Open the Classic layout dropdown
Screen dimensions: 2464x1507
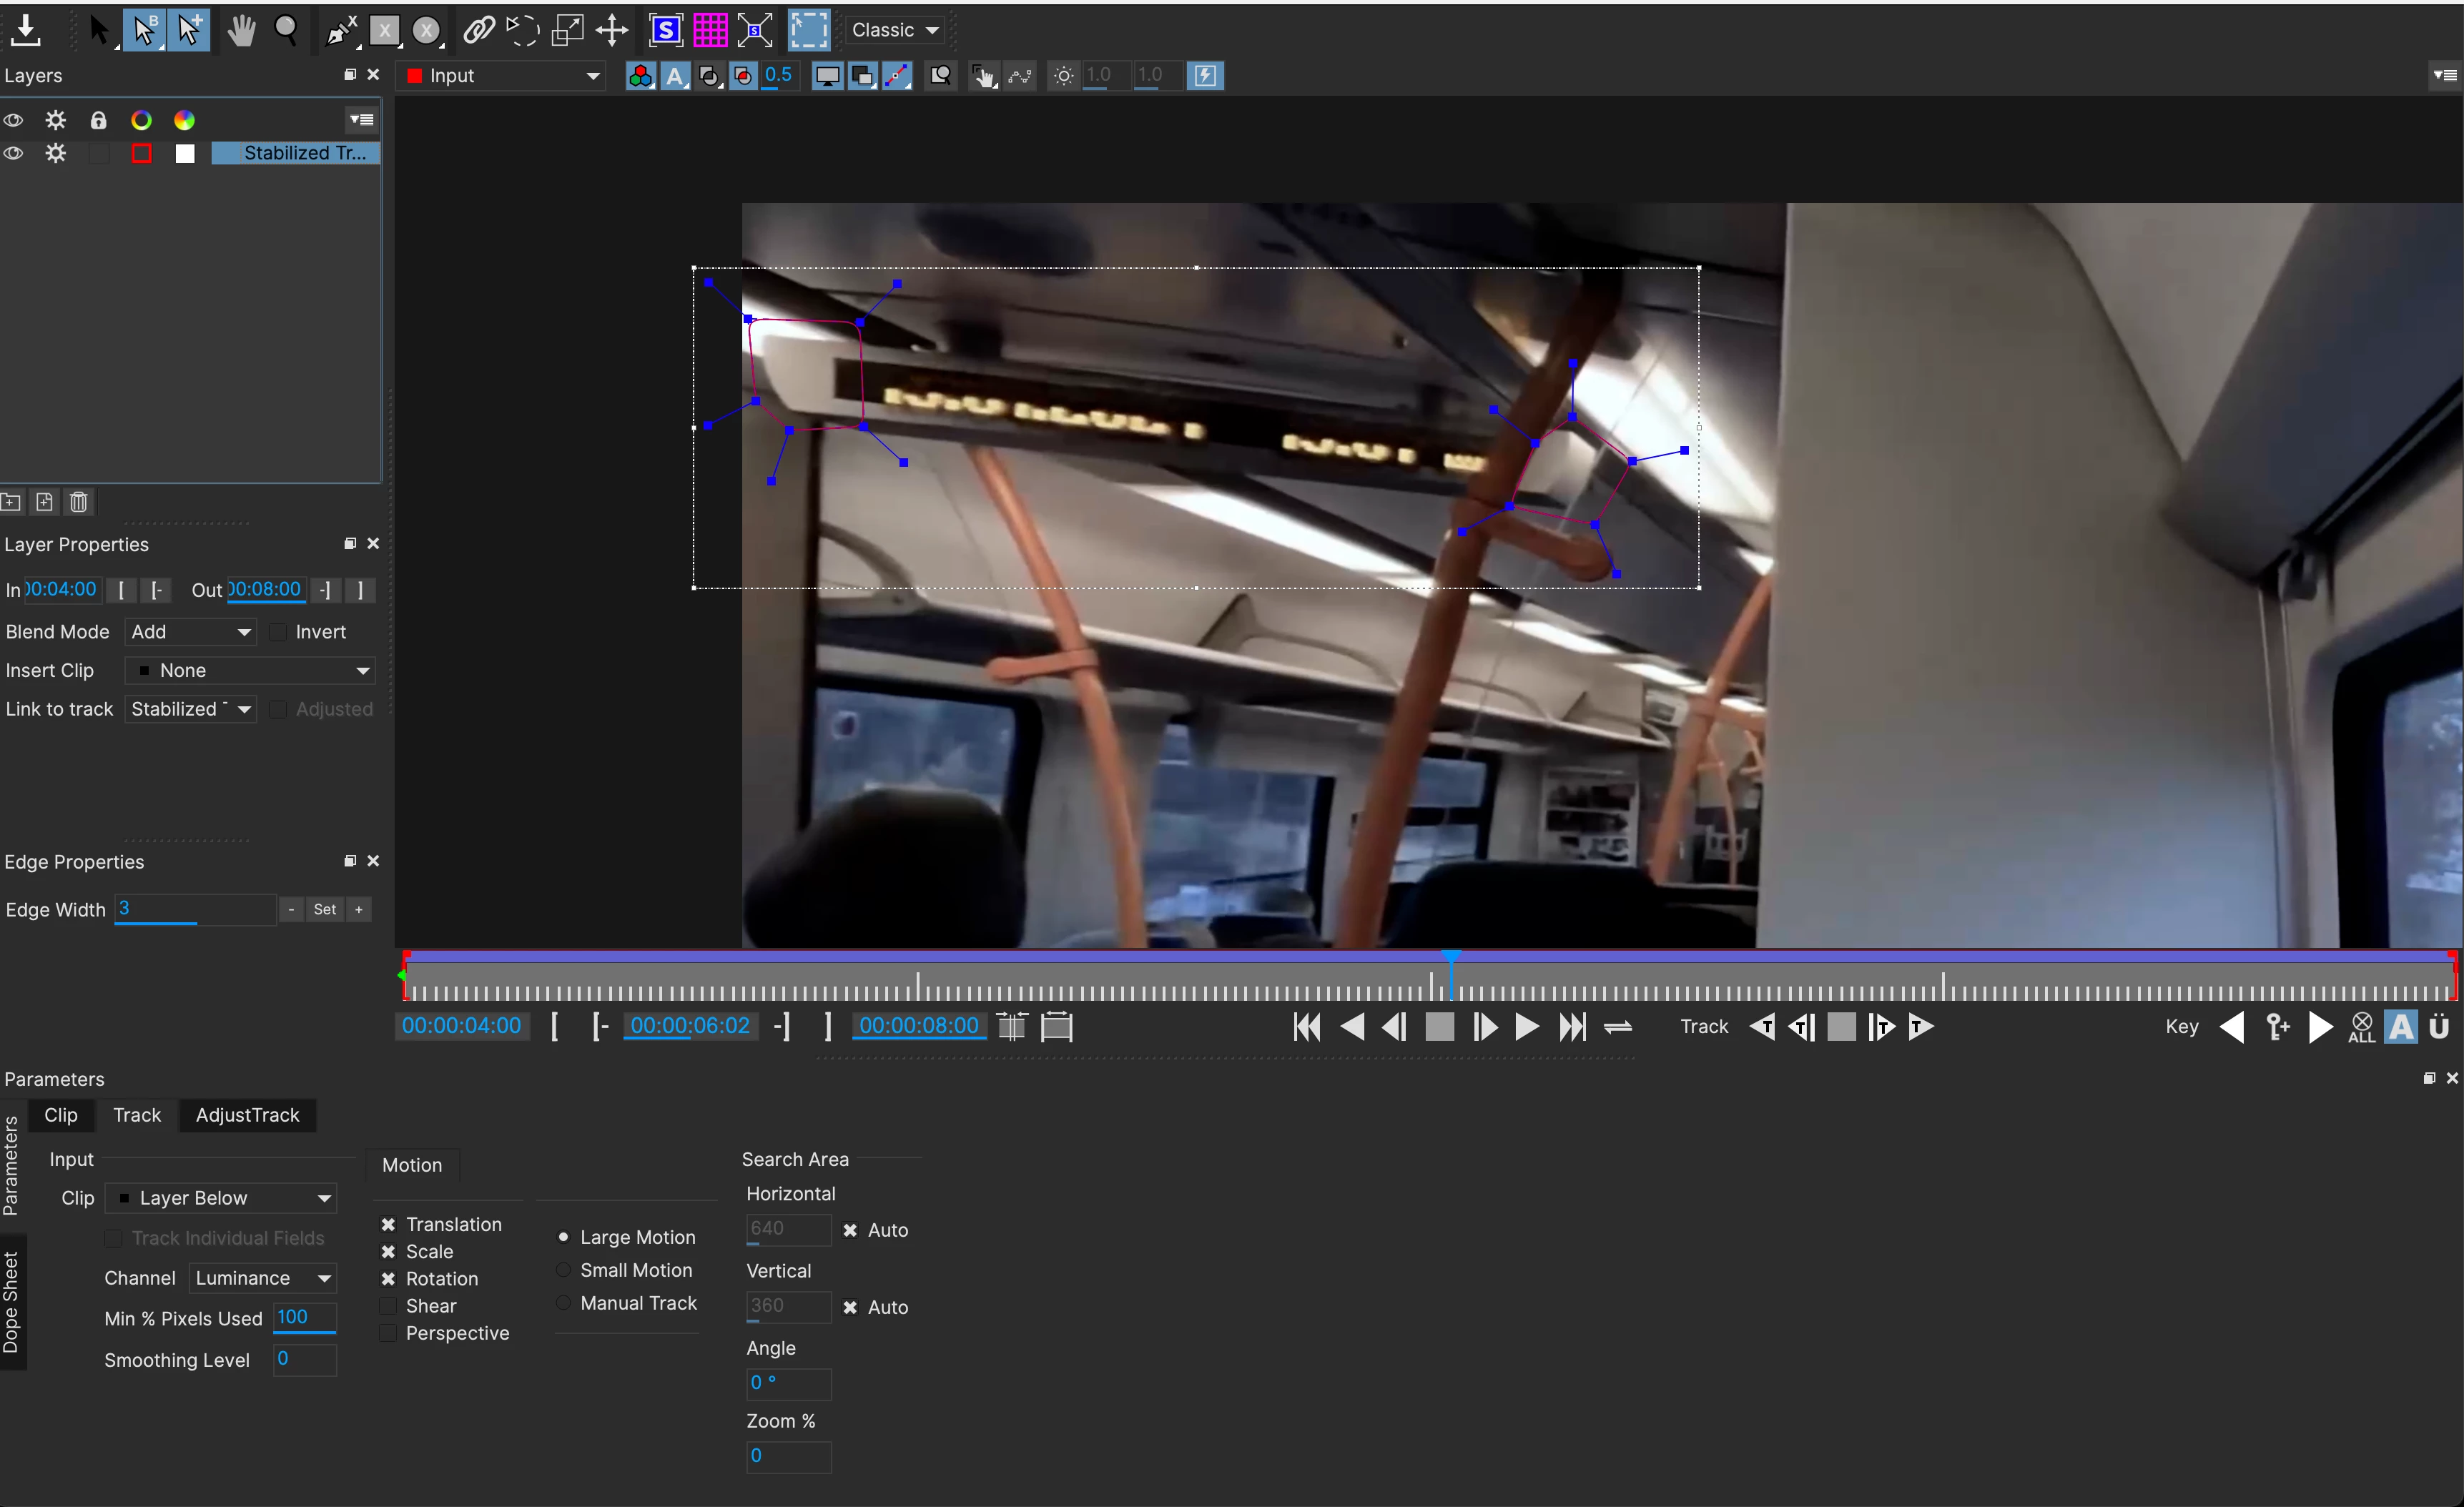[895, 30]
